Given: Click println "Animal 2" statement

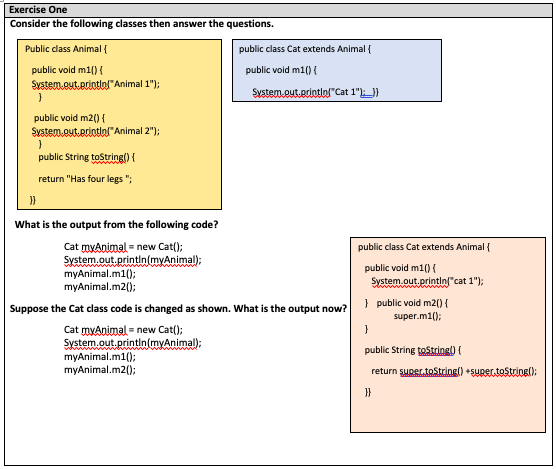Looking at the screenshot, I should pos(96,131).
